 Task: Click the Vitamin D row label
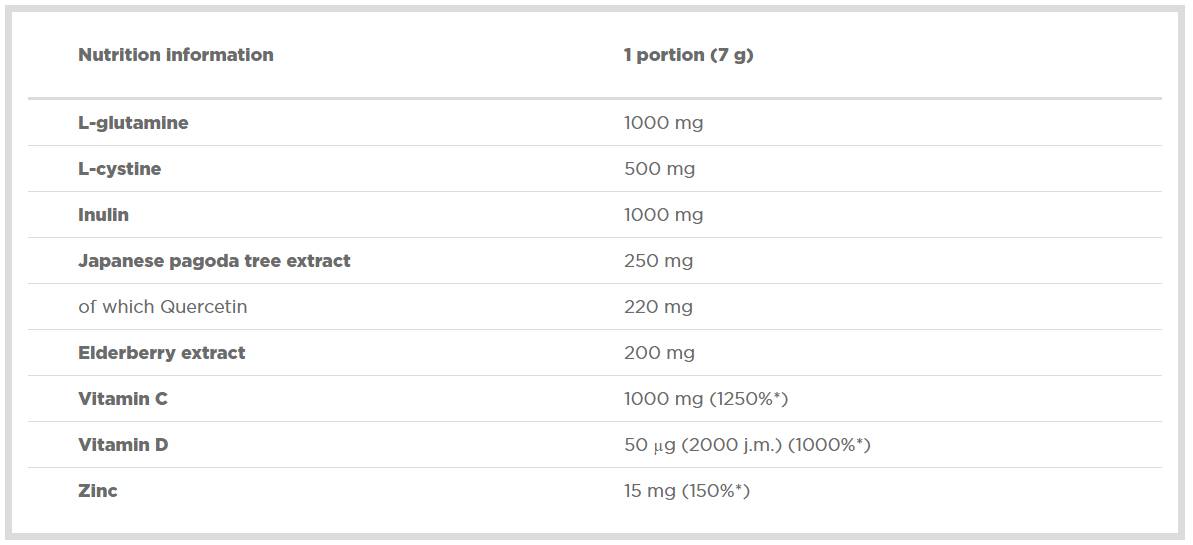(123, 445)
